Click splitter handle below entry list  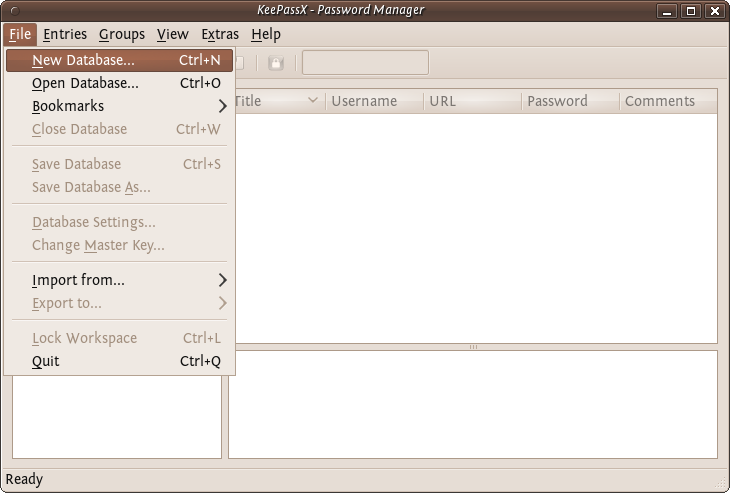pos(473,347)
